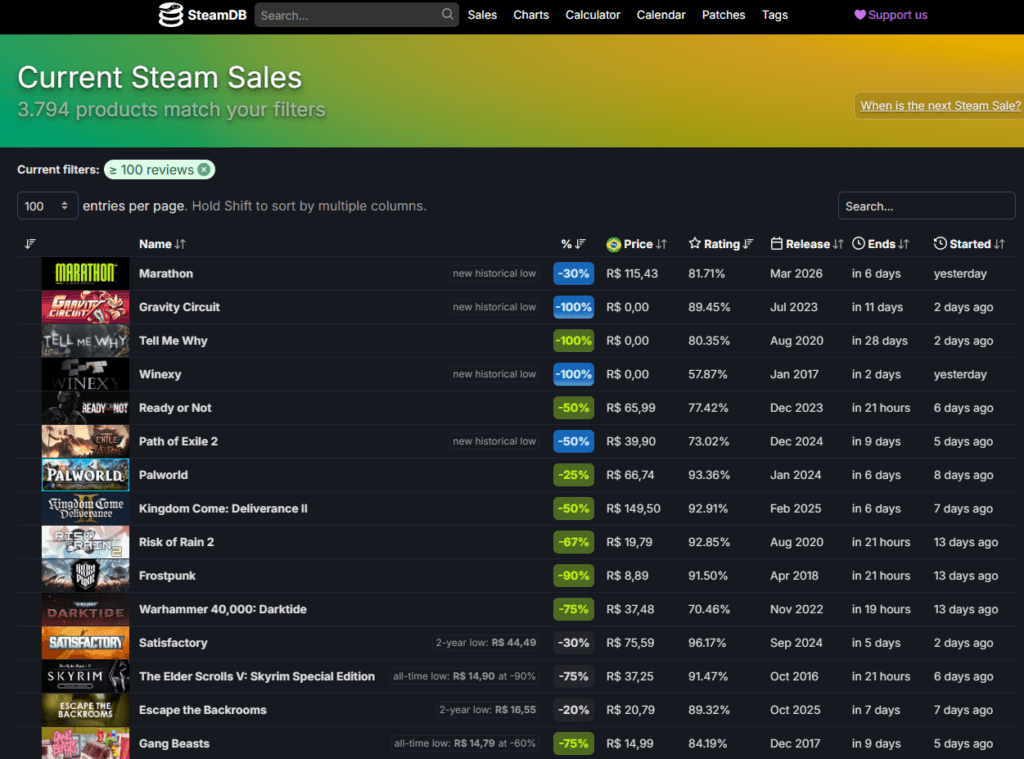Click the Palworld thumbnail image
The width and height of the screenshot is (1024, 759).
[86, 475]
